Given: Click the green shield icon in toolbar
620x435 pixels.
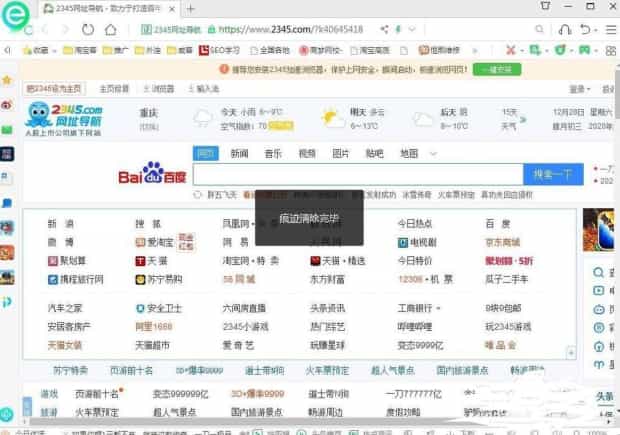Looking at the screenshot, I should pyautogui.click(x=560, y=50).
